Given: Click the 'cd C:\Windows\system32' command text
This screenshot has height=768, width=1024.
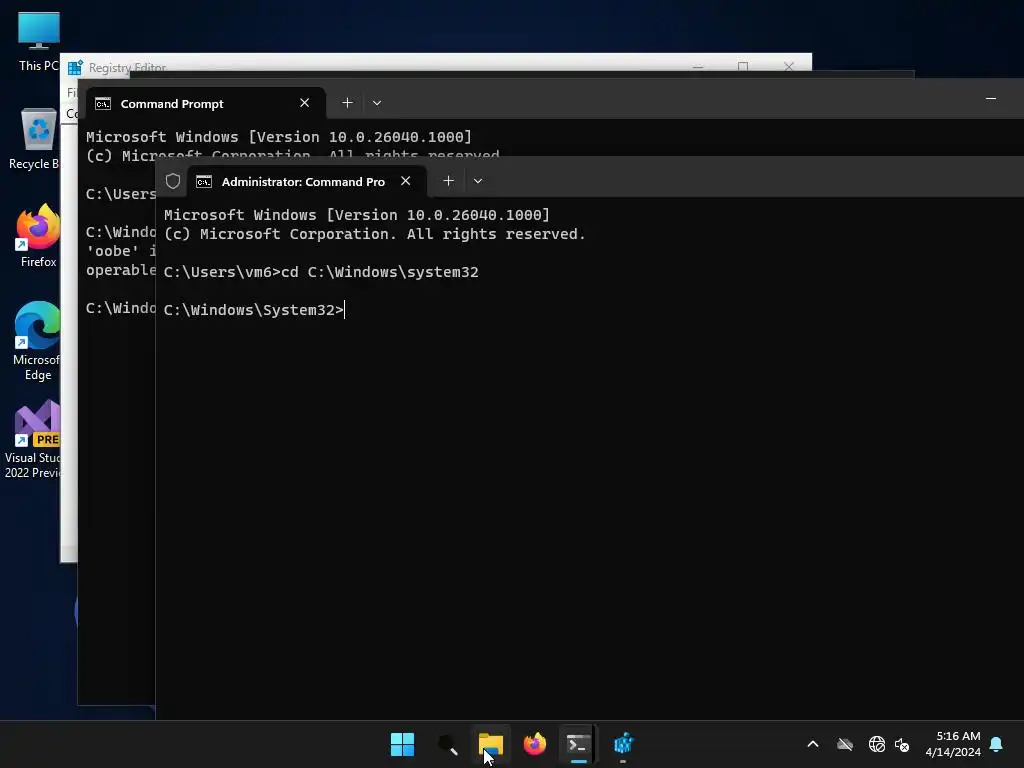Looking at the screenshot, I should click(x=379, y=272).
